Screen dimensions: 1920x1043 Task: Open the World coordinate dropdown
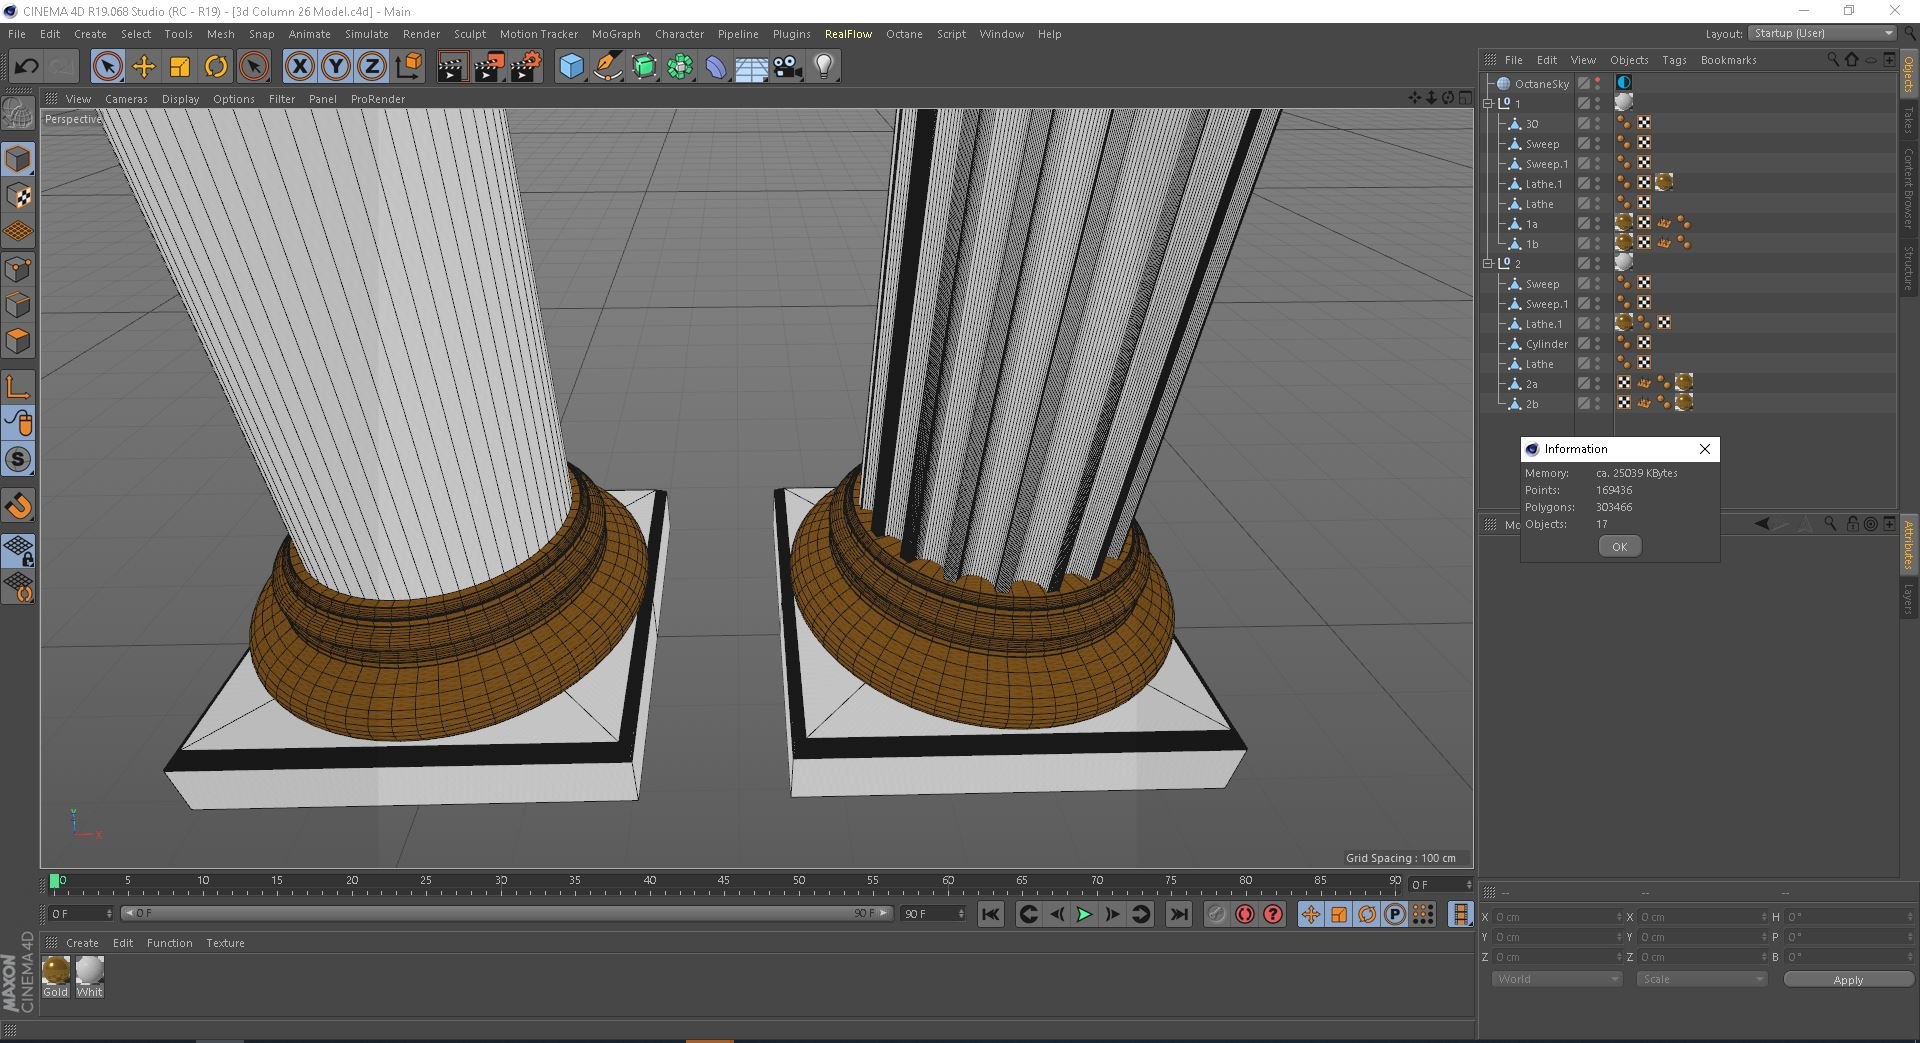coord(1556,979)
